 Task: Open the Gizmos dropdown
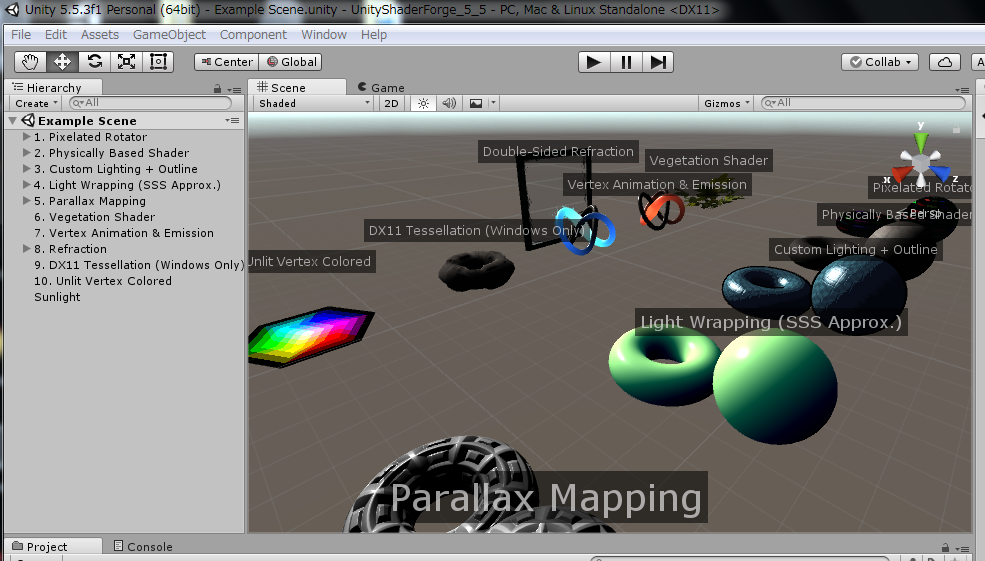tap(726, 103)
